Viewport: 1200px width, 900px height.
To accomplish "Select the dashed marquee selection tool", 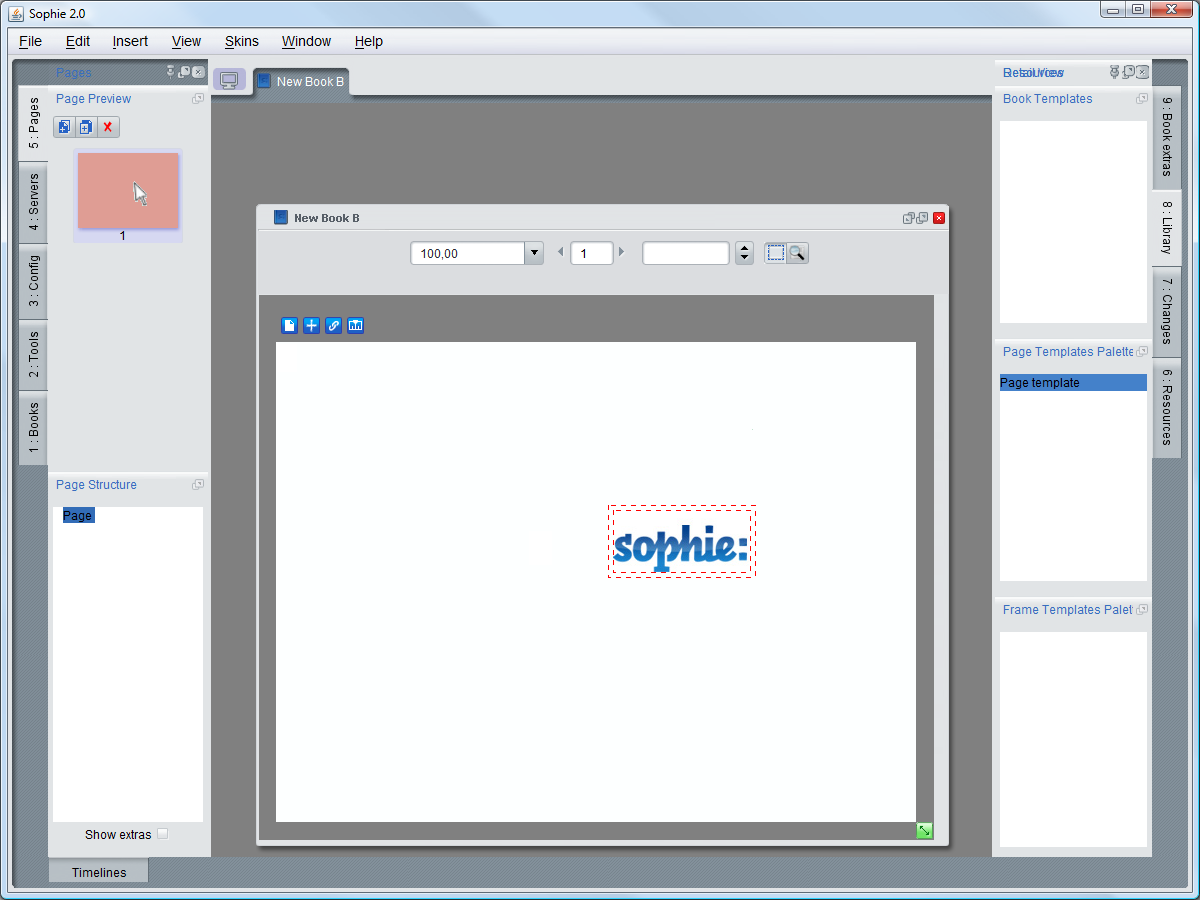I will pos(776,253).
